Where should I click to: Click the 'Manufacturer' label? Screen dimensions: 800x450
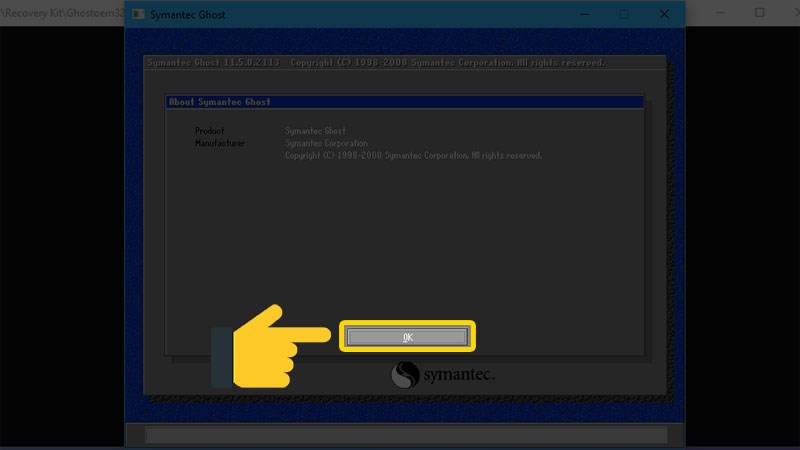pyautogui.click(x=220, y=143)
